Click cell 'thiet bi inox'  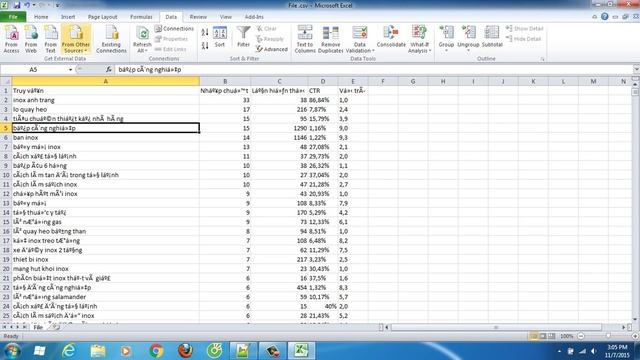(106, 260)
